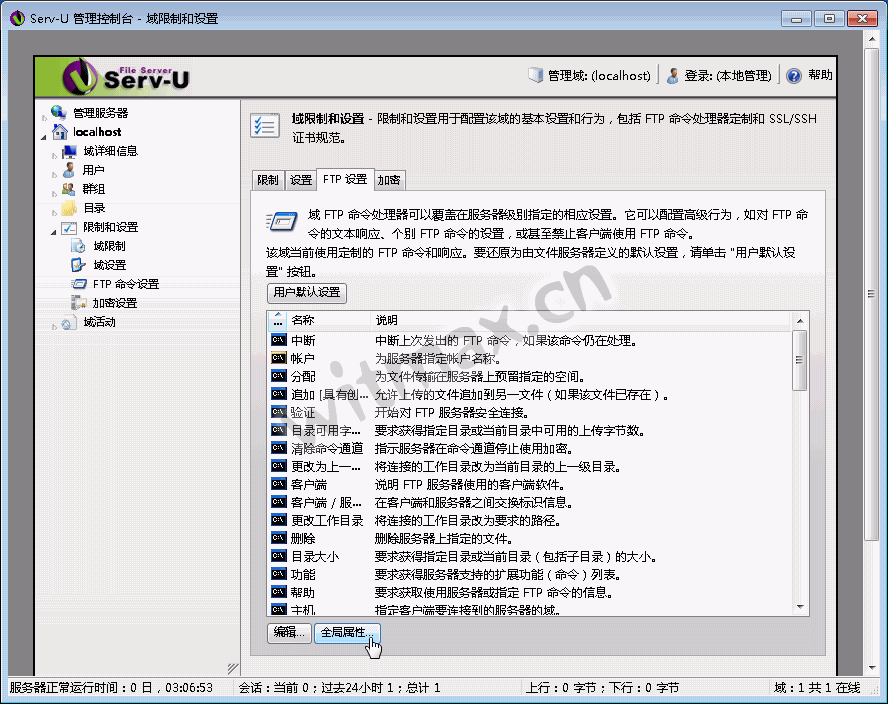Click the 域详细信息 monitor icon
The image size is (888, 704).
point(69,151)
